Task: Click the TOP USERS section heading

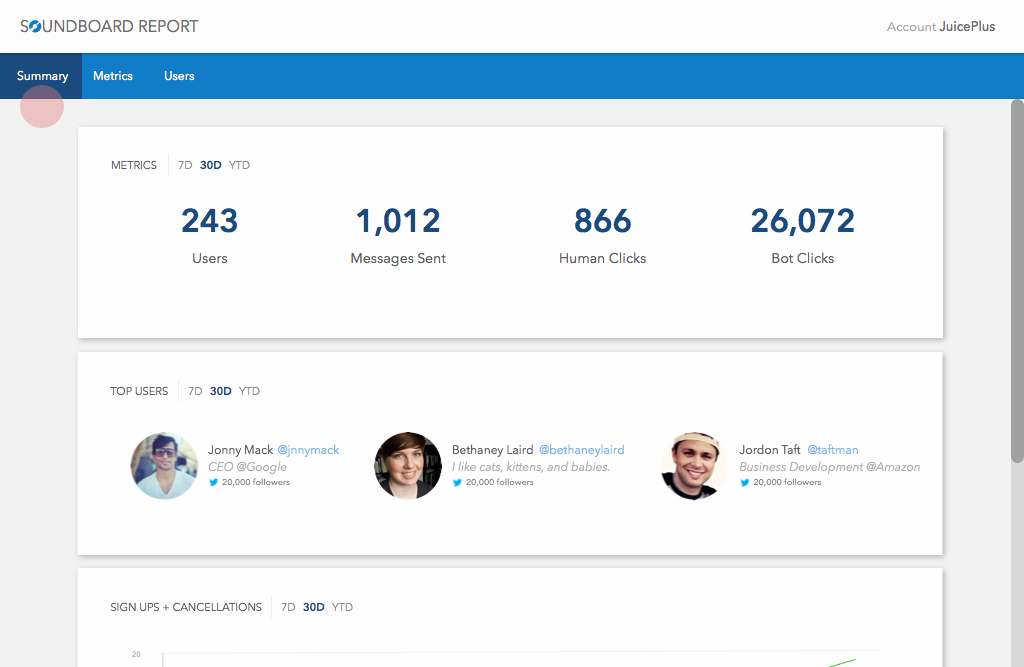Action: click(x=139, y=391)
